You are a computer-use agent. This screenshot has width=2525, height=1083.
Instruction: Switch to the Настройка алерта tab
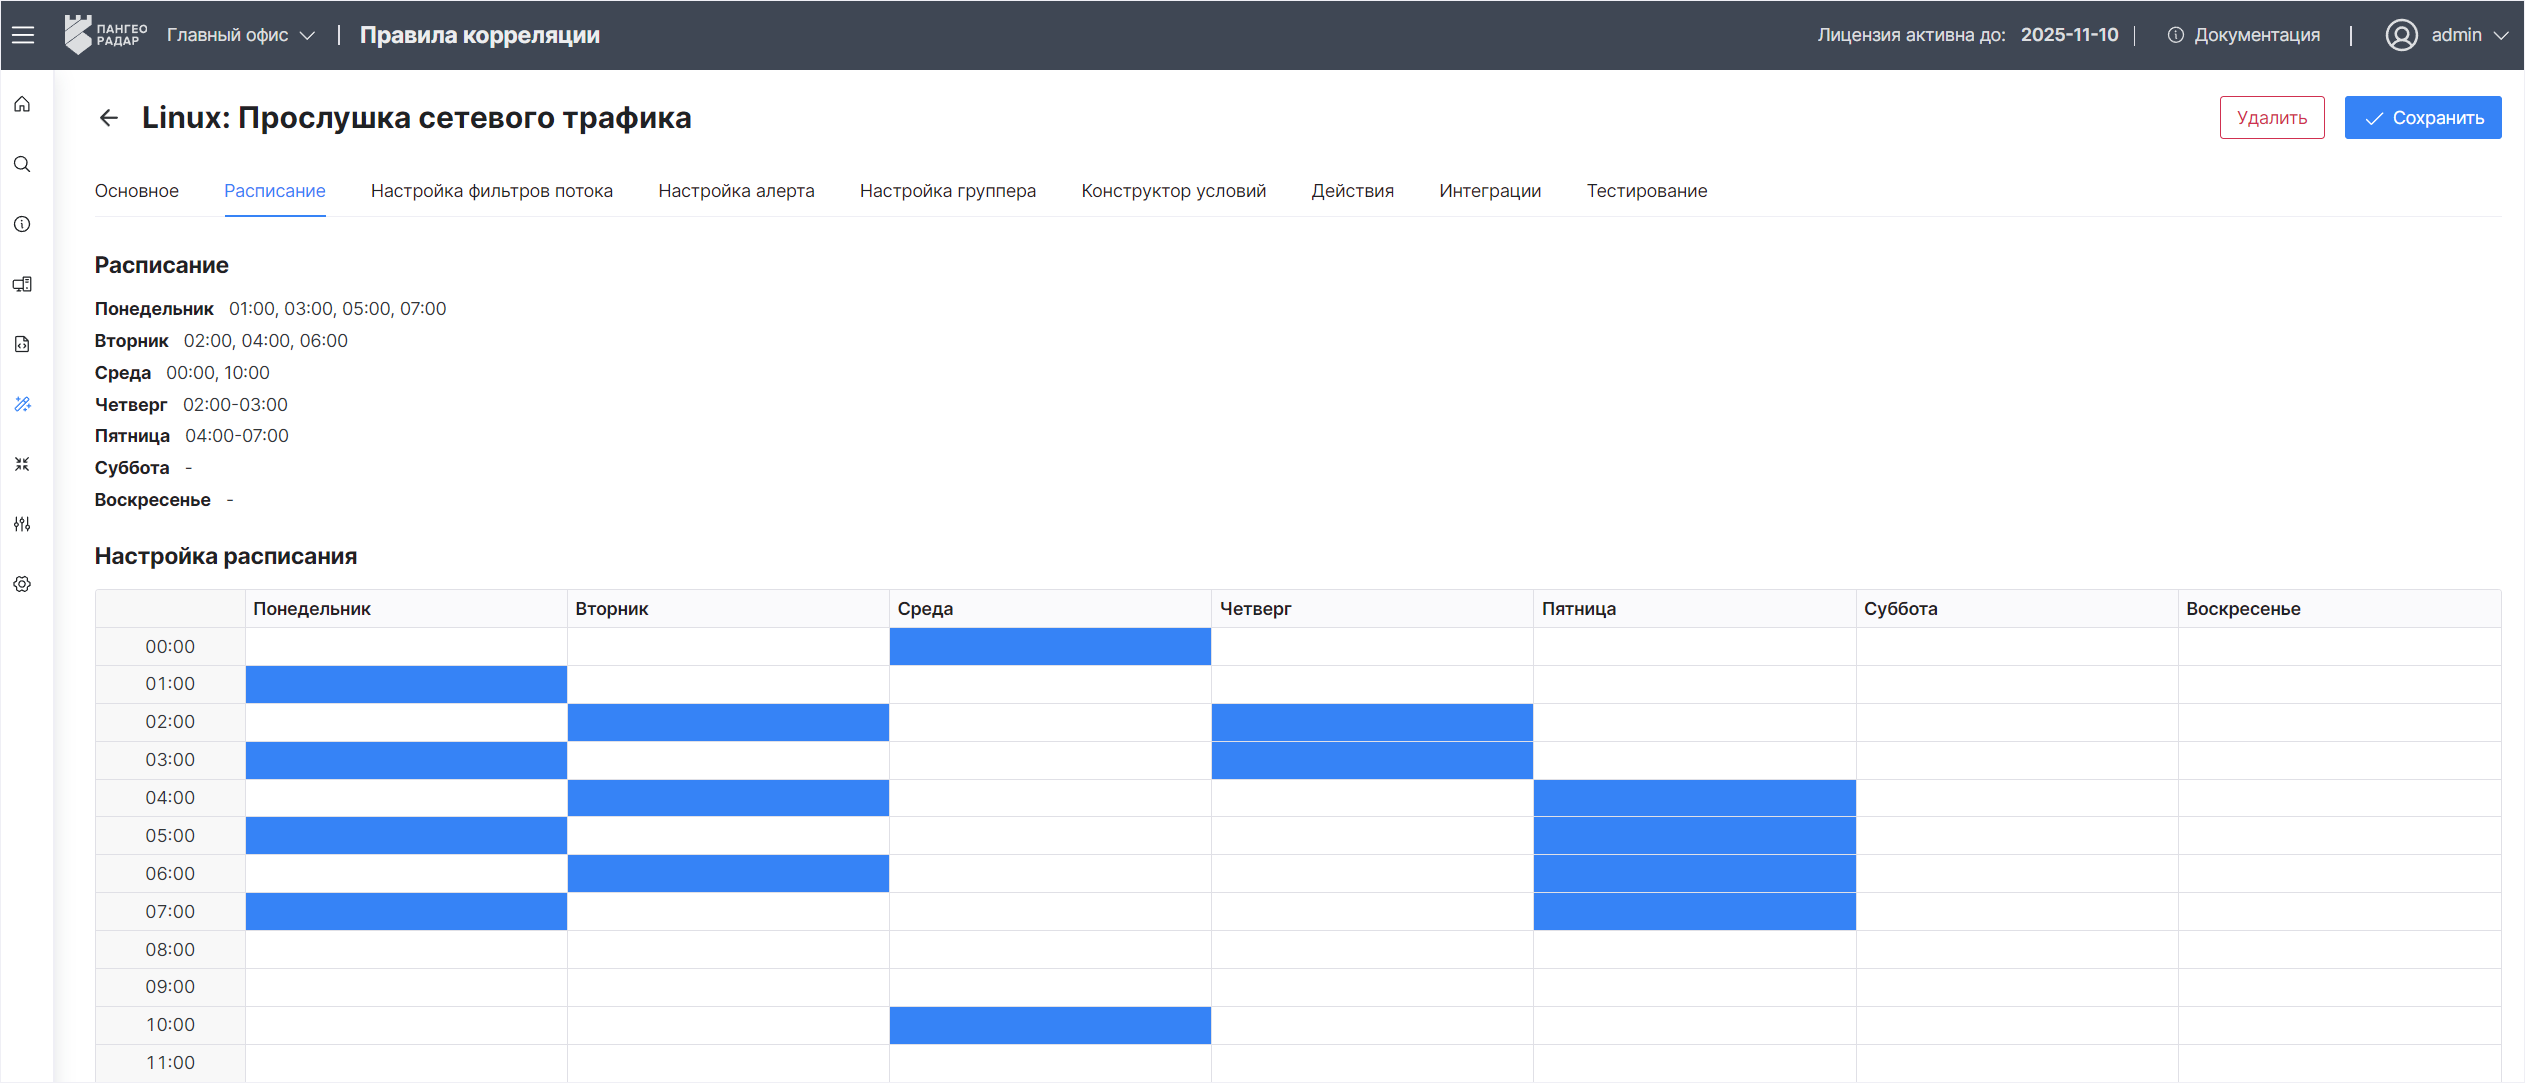point(736,191)
